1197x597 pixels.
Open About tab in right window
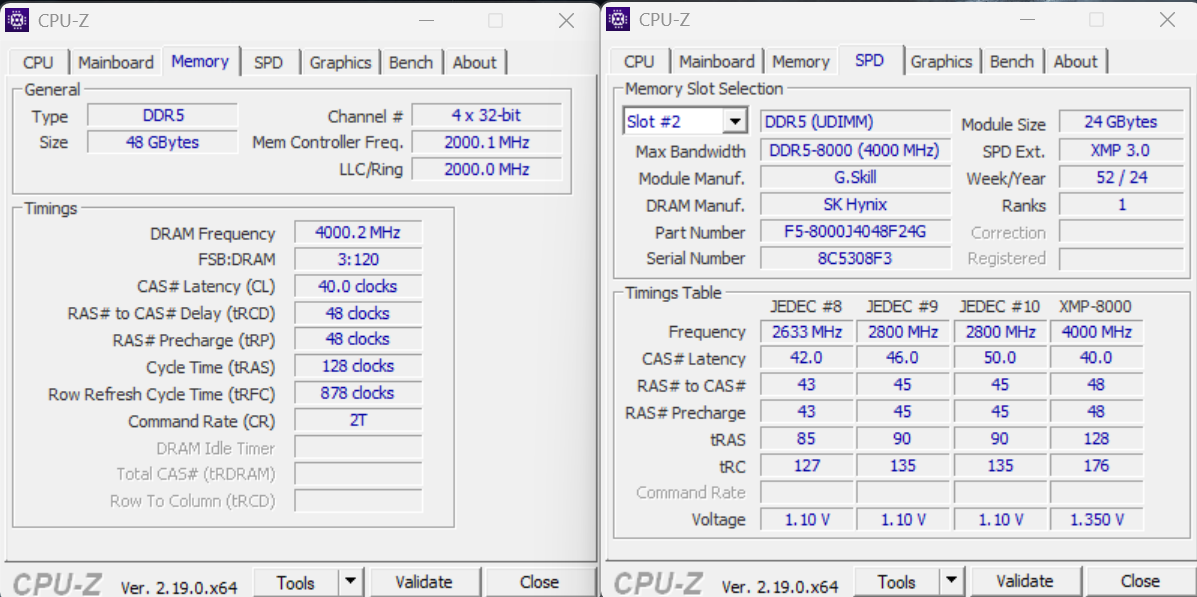click(x=1076, y=62)
